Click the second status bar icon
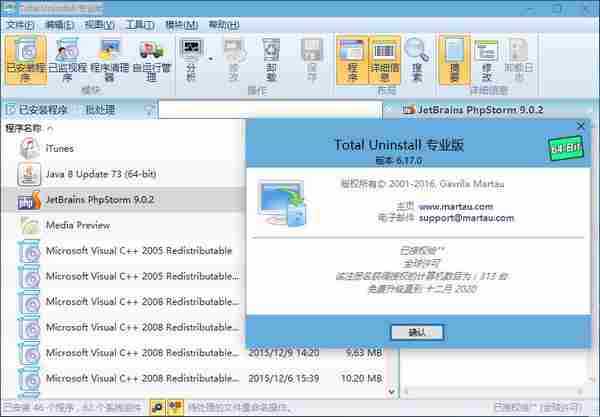Image resolution: width=600 pixels, height=417 pixels. coord(175,407)
